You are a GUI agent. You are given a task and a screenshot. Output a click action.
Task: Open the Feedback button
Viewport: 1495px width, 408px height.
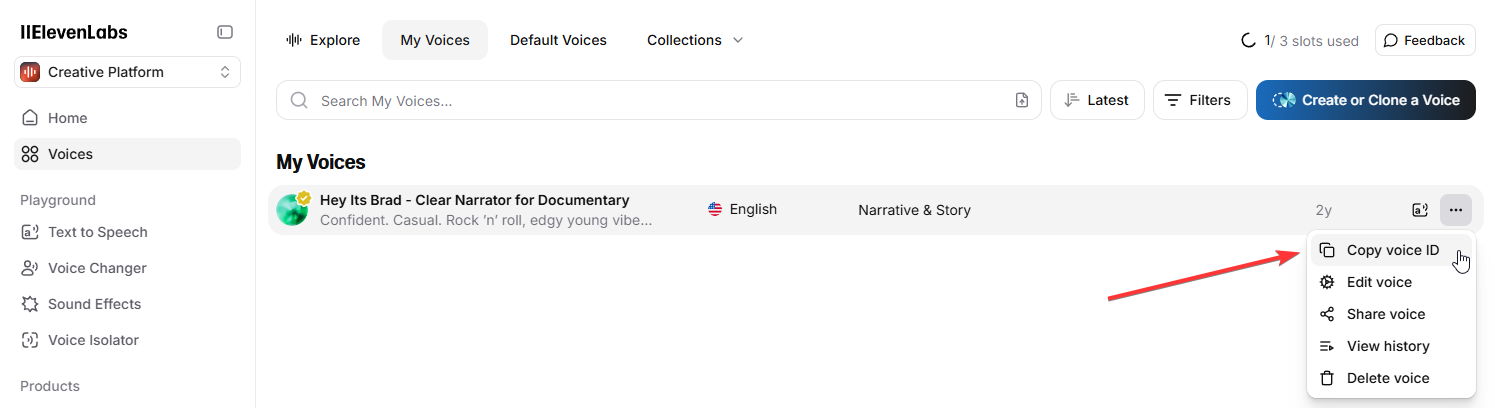(x=1425, y=40)
